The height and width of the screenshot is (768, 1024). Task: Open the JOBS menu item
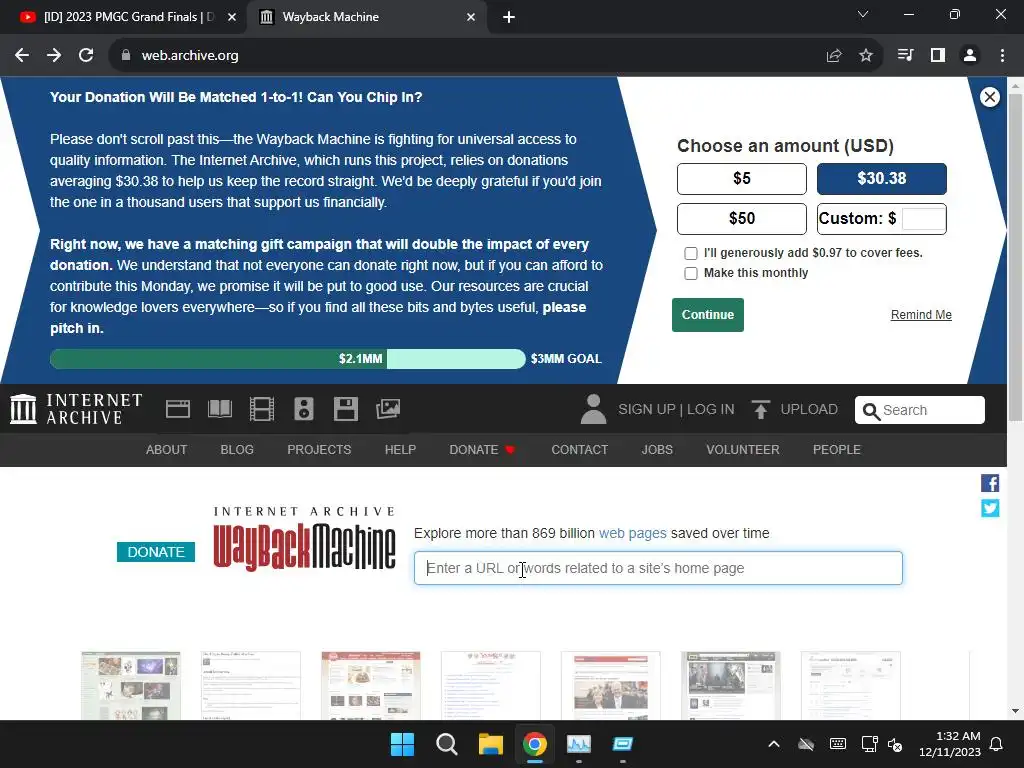(657, 450)
